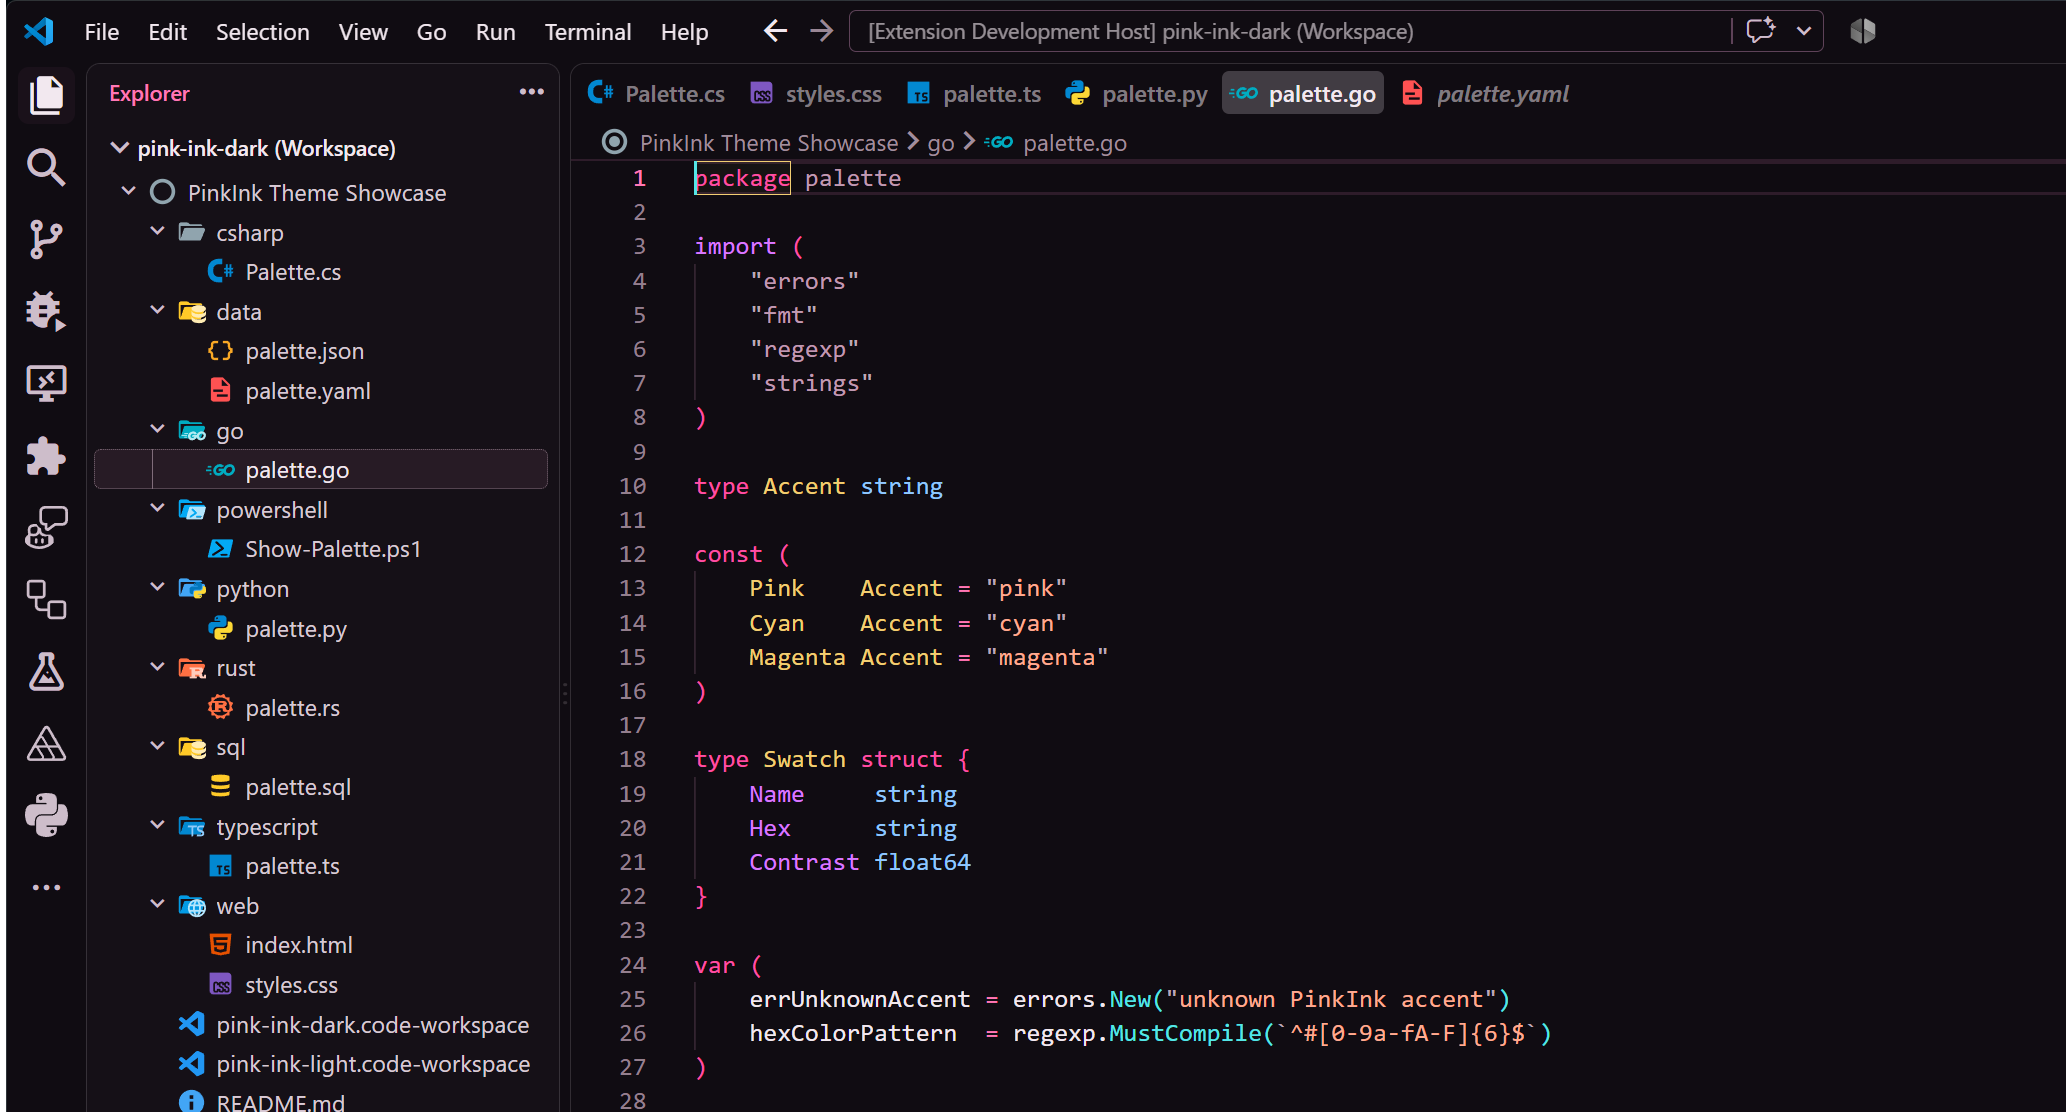
Task: Open the triangle-shaped activity bar view
Action: tap(46, 743)
